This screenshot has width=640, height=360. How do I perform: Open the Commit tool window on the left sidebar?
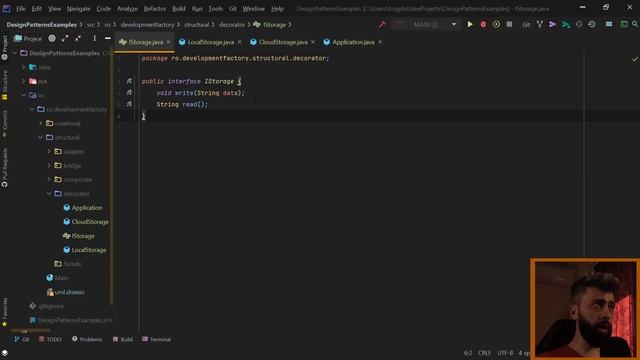click(4, 124)
